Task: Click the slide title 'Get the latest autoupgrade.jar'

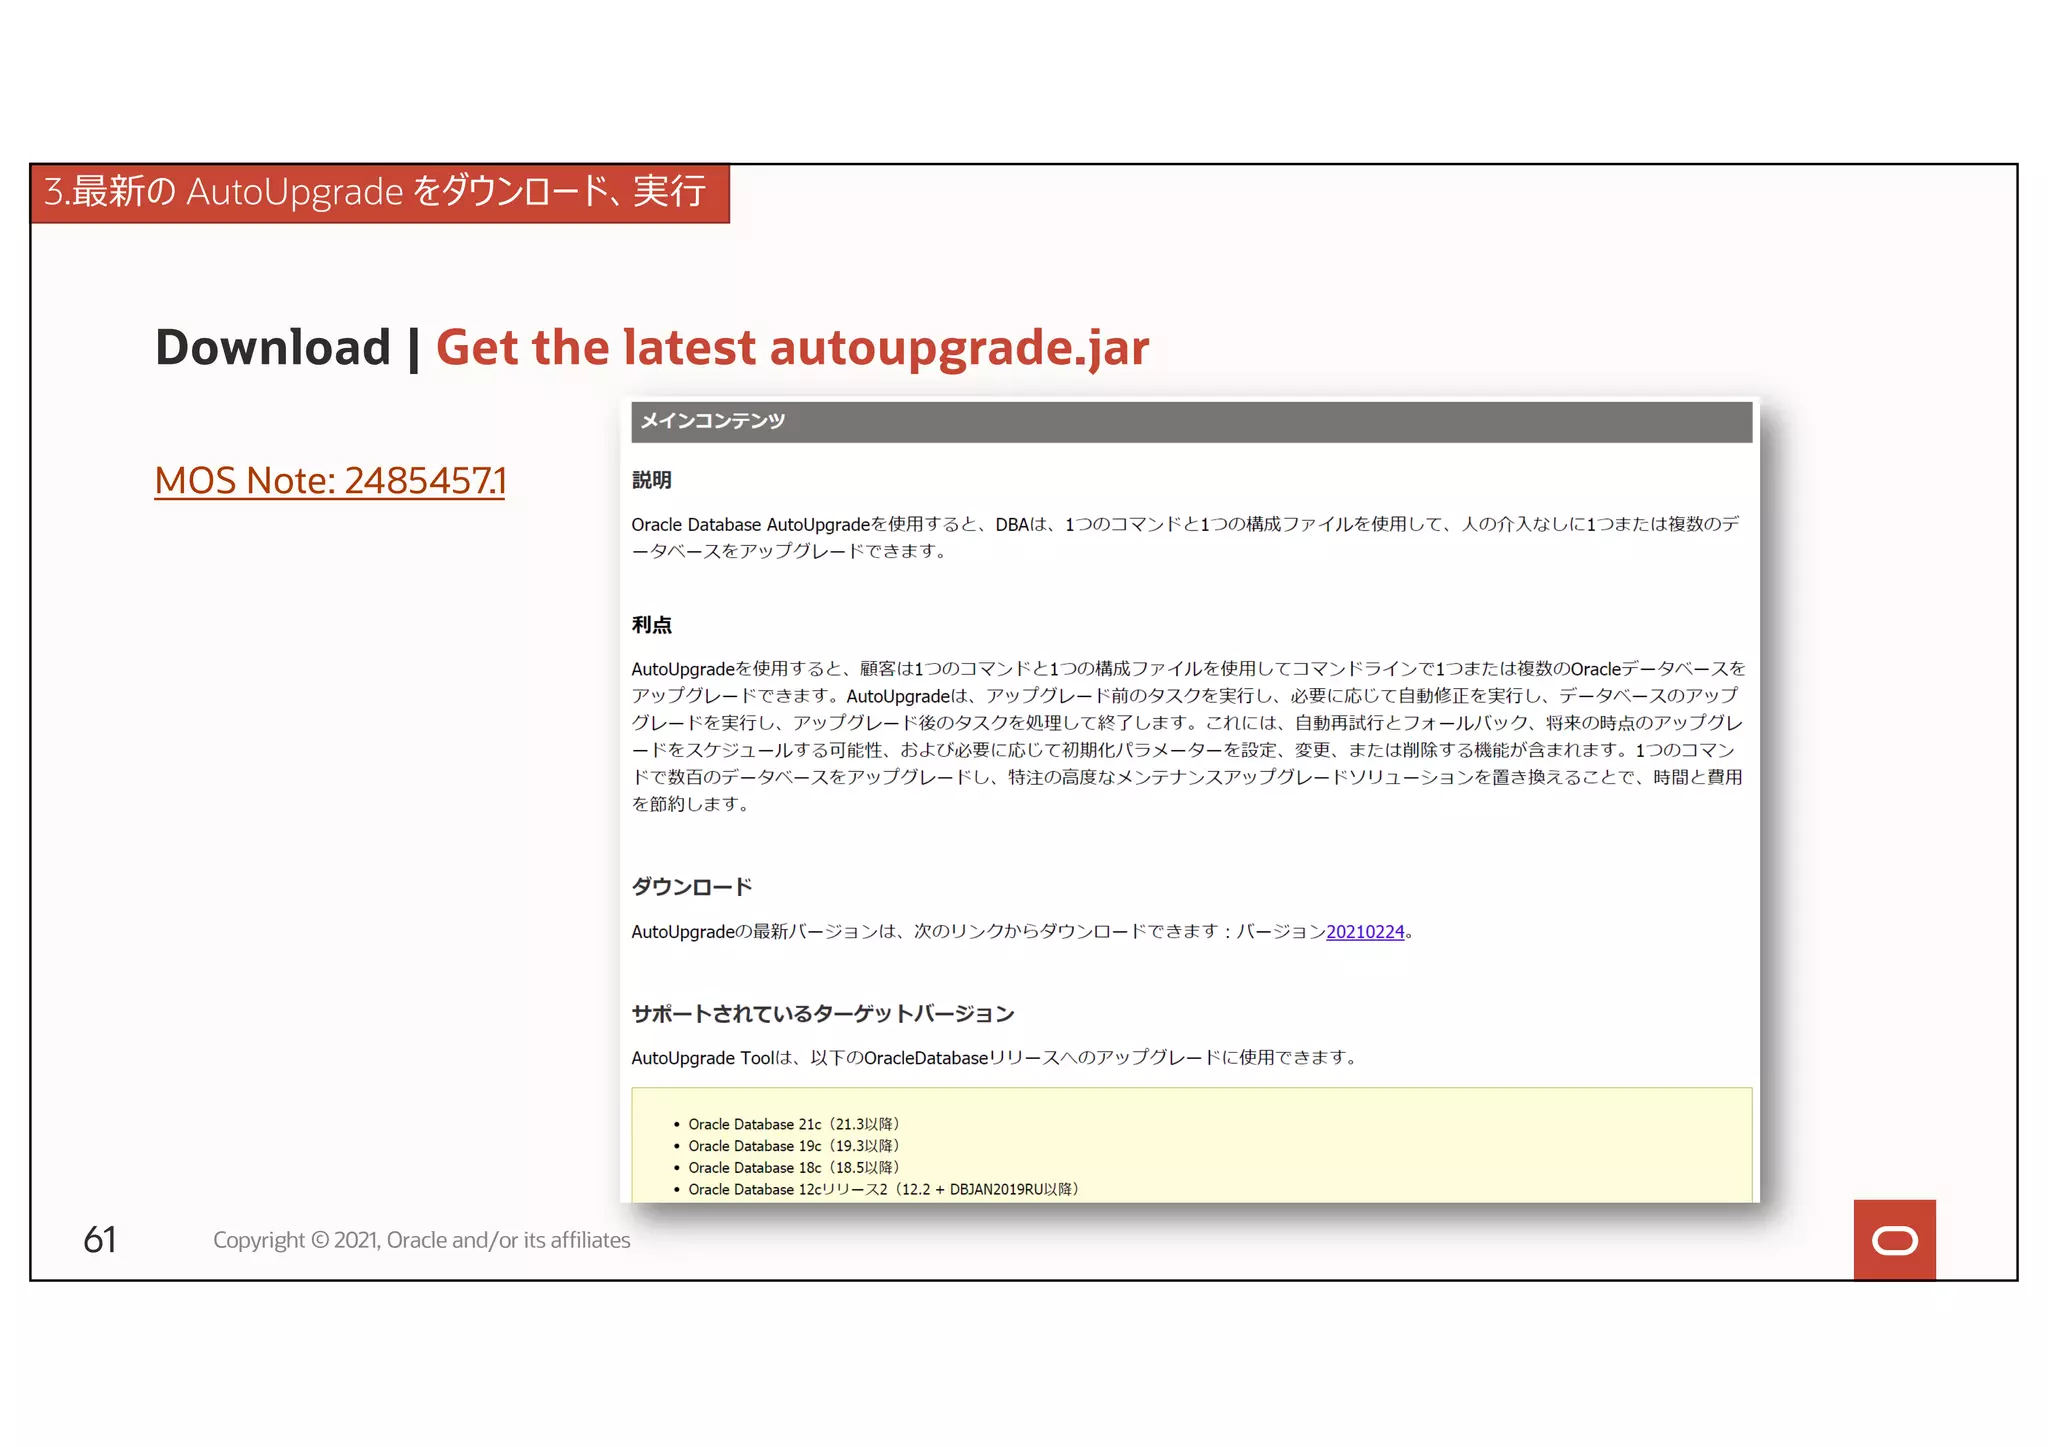Action: (792, 348)
